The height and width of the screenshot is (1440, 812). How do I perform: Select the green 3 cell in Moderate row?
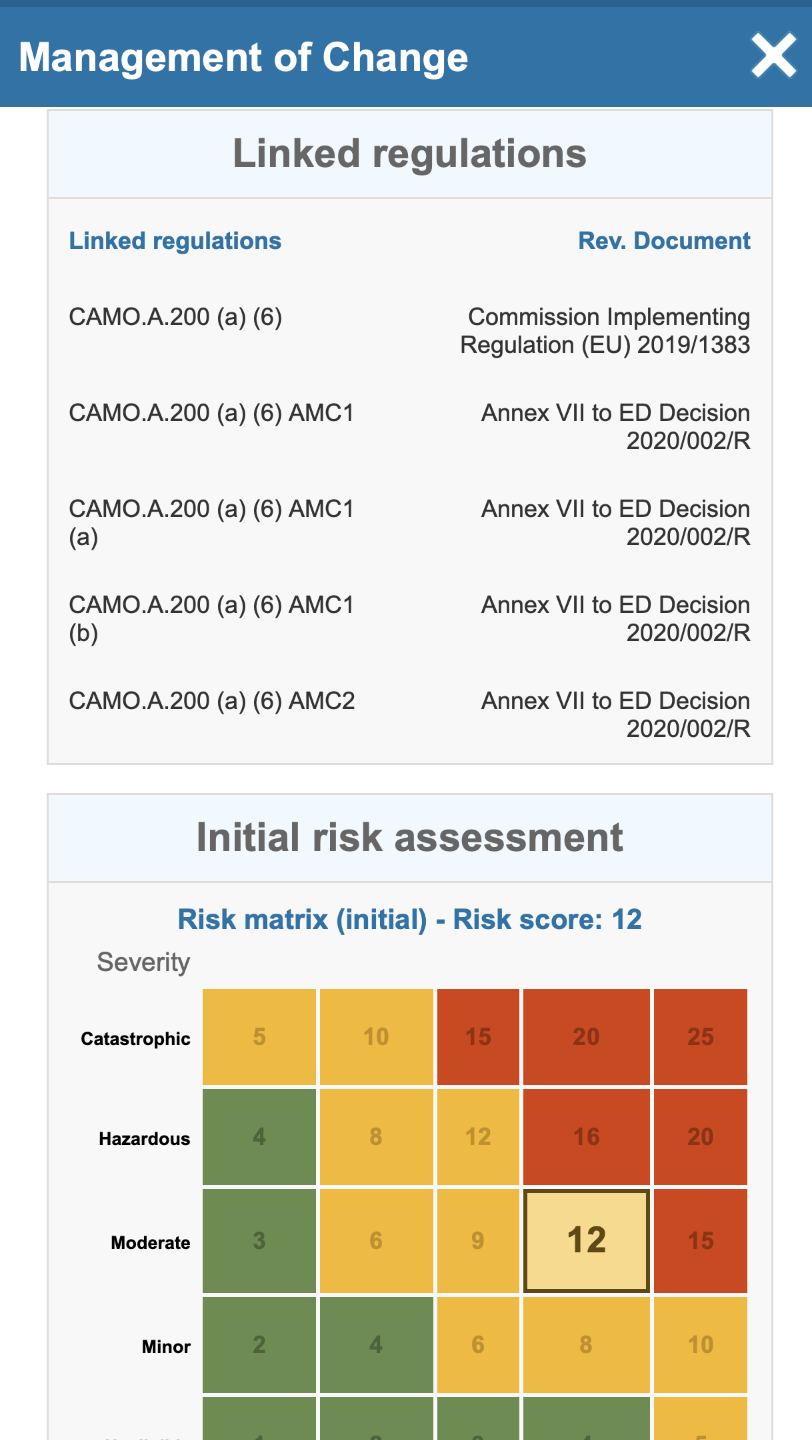(259, 1241)
